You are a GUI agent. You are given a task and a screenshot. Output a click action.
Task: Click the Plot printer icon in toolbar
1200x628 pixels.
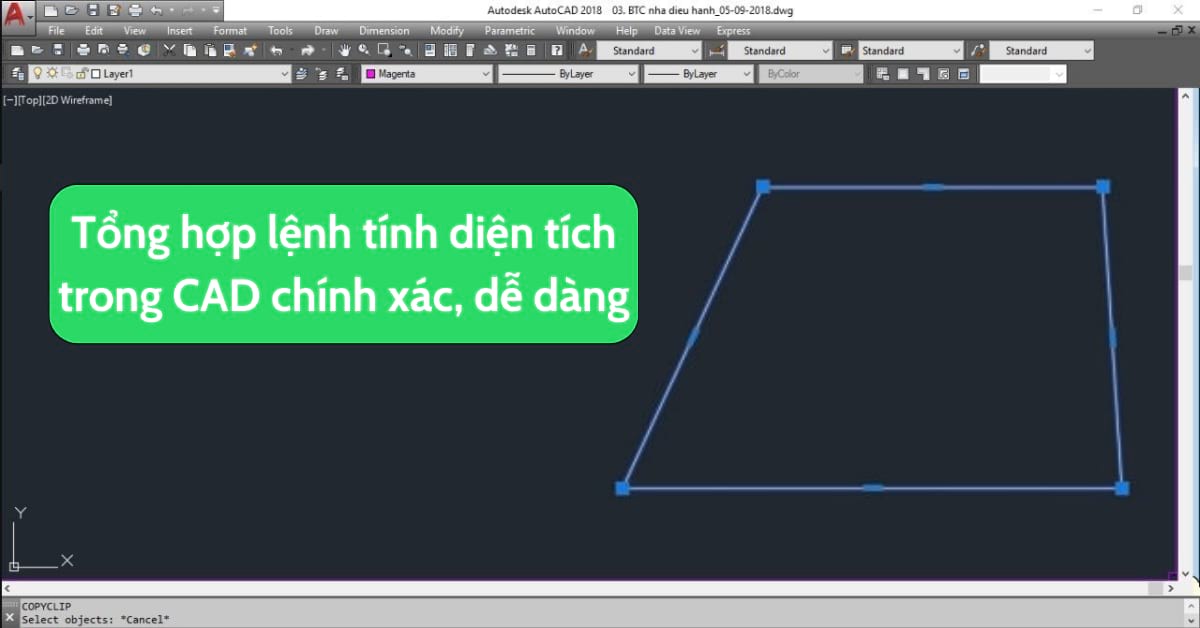[83, 50]
